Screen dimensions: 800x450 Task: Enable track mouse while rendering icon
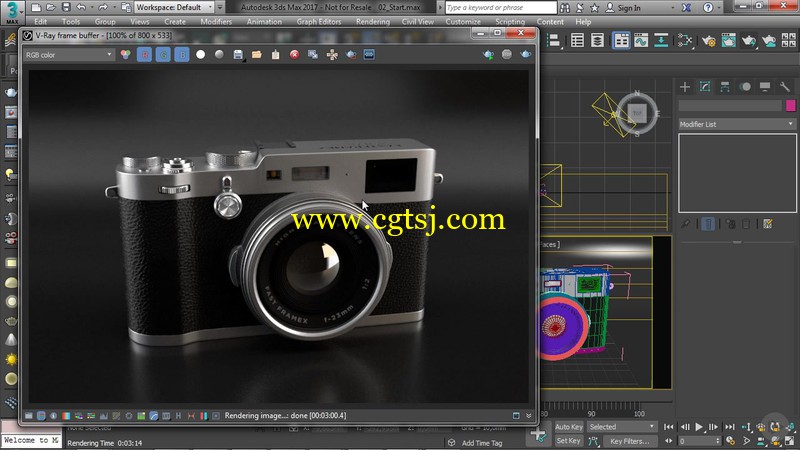332,55
